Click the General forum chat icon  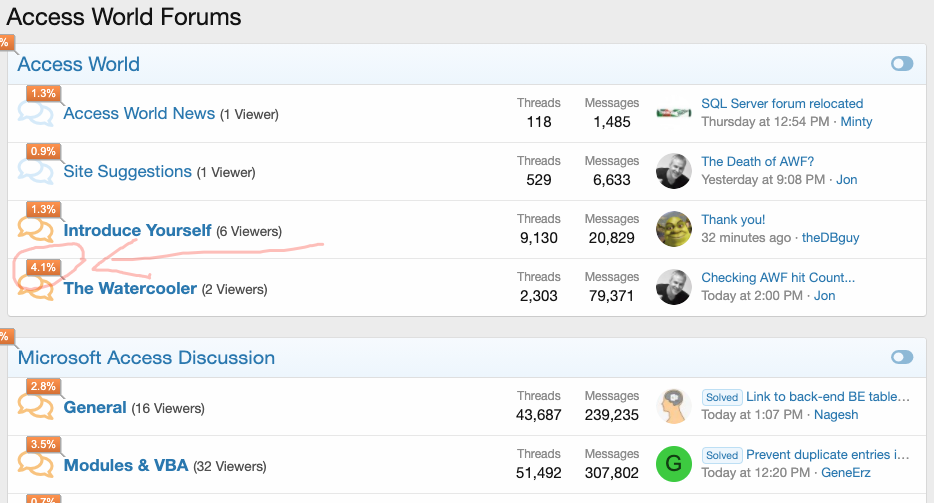[36, 408]
